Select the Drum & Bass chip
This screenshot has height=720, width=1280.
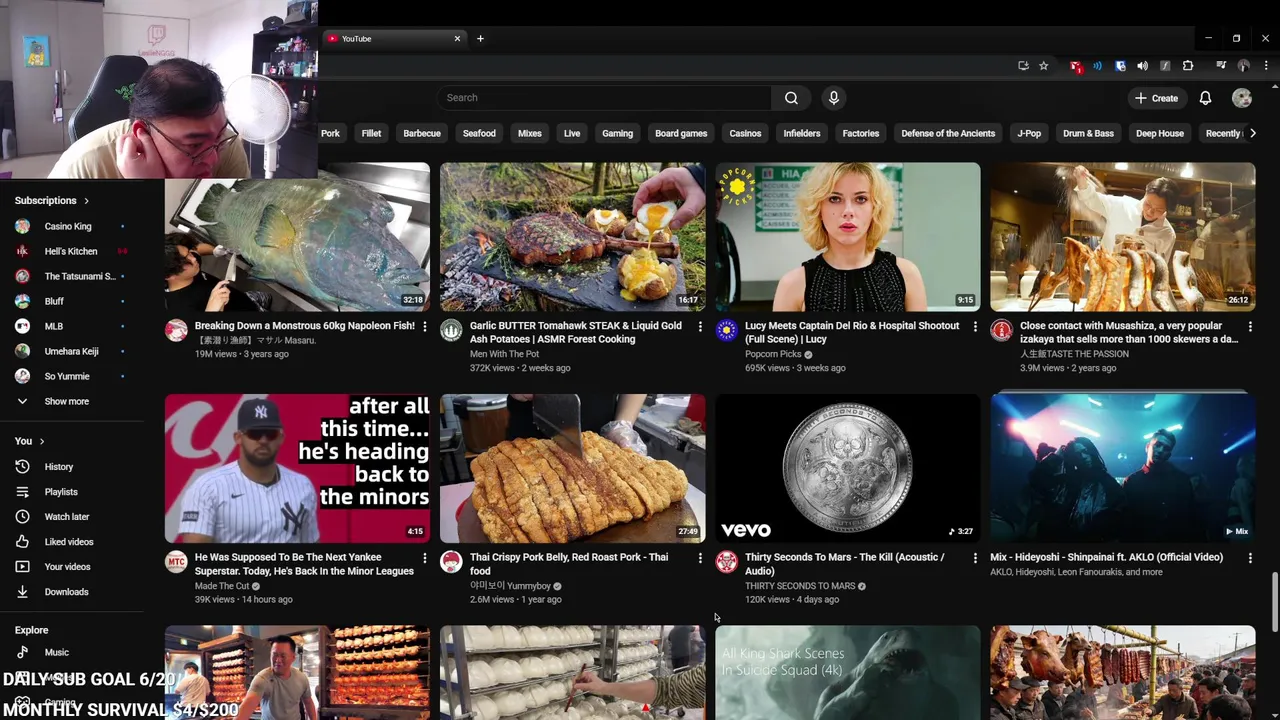click(x=1088, y=133)
